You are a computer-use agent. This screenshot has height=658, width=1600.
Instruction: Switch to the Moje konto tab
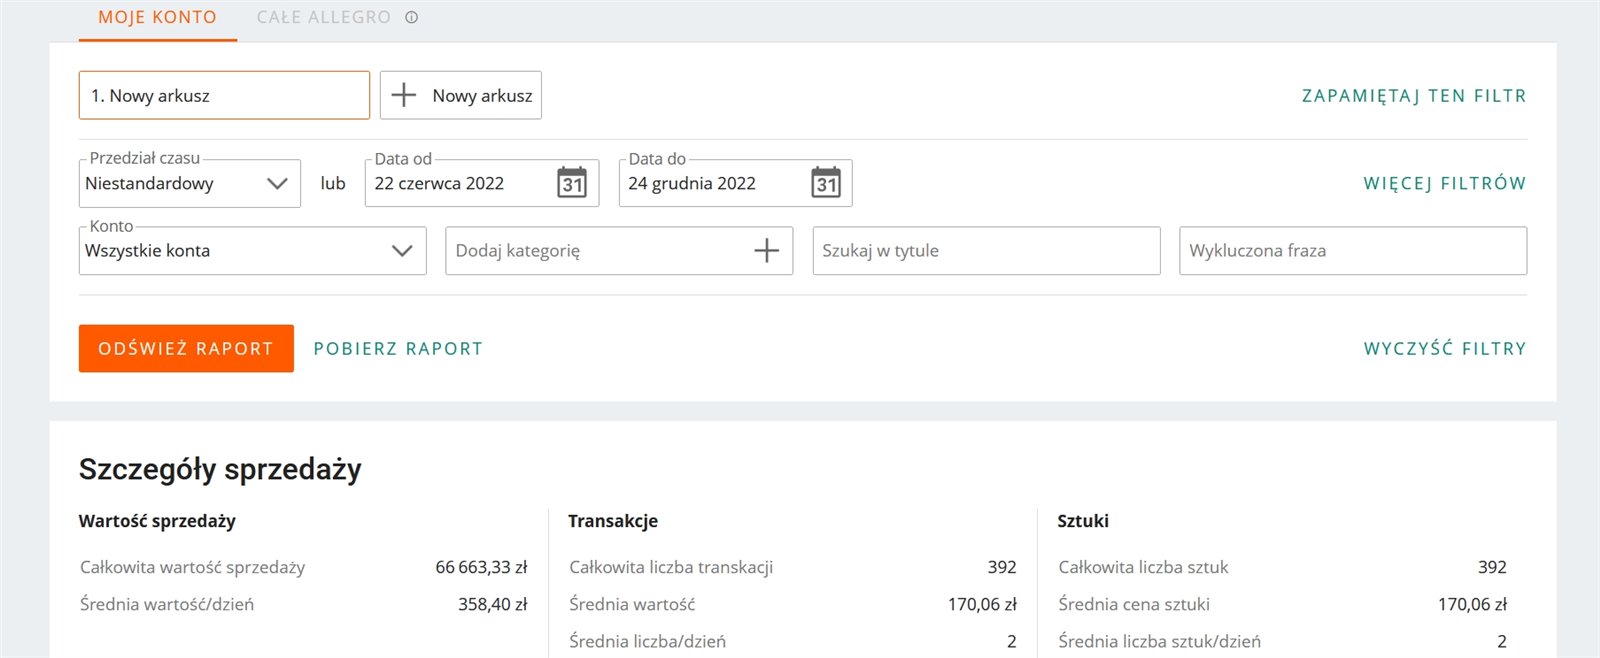[x=157, y=18]
